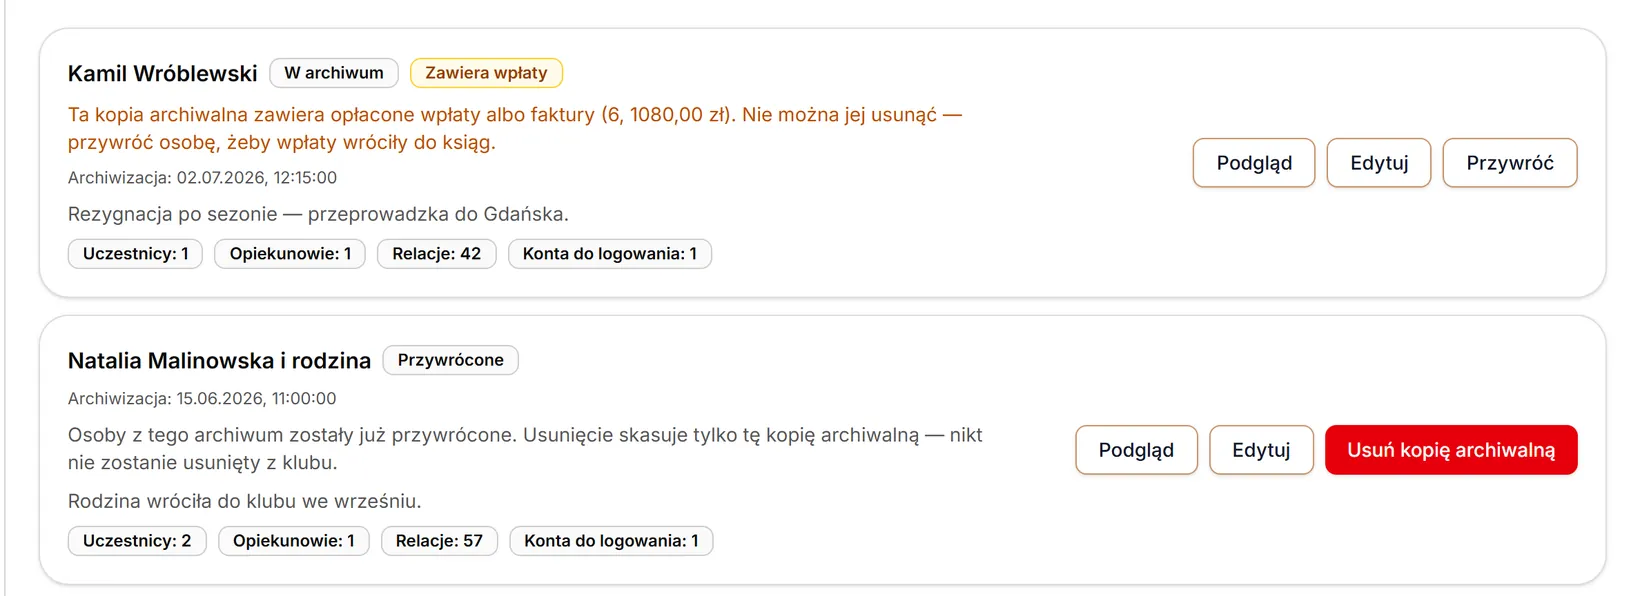Screen dimensions: 1640x596
Task: Select Natalia's Konta do logowania: 1 chip
Action: (x=611, y=541)
